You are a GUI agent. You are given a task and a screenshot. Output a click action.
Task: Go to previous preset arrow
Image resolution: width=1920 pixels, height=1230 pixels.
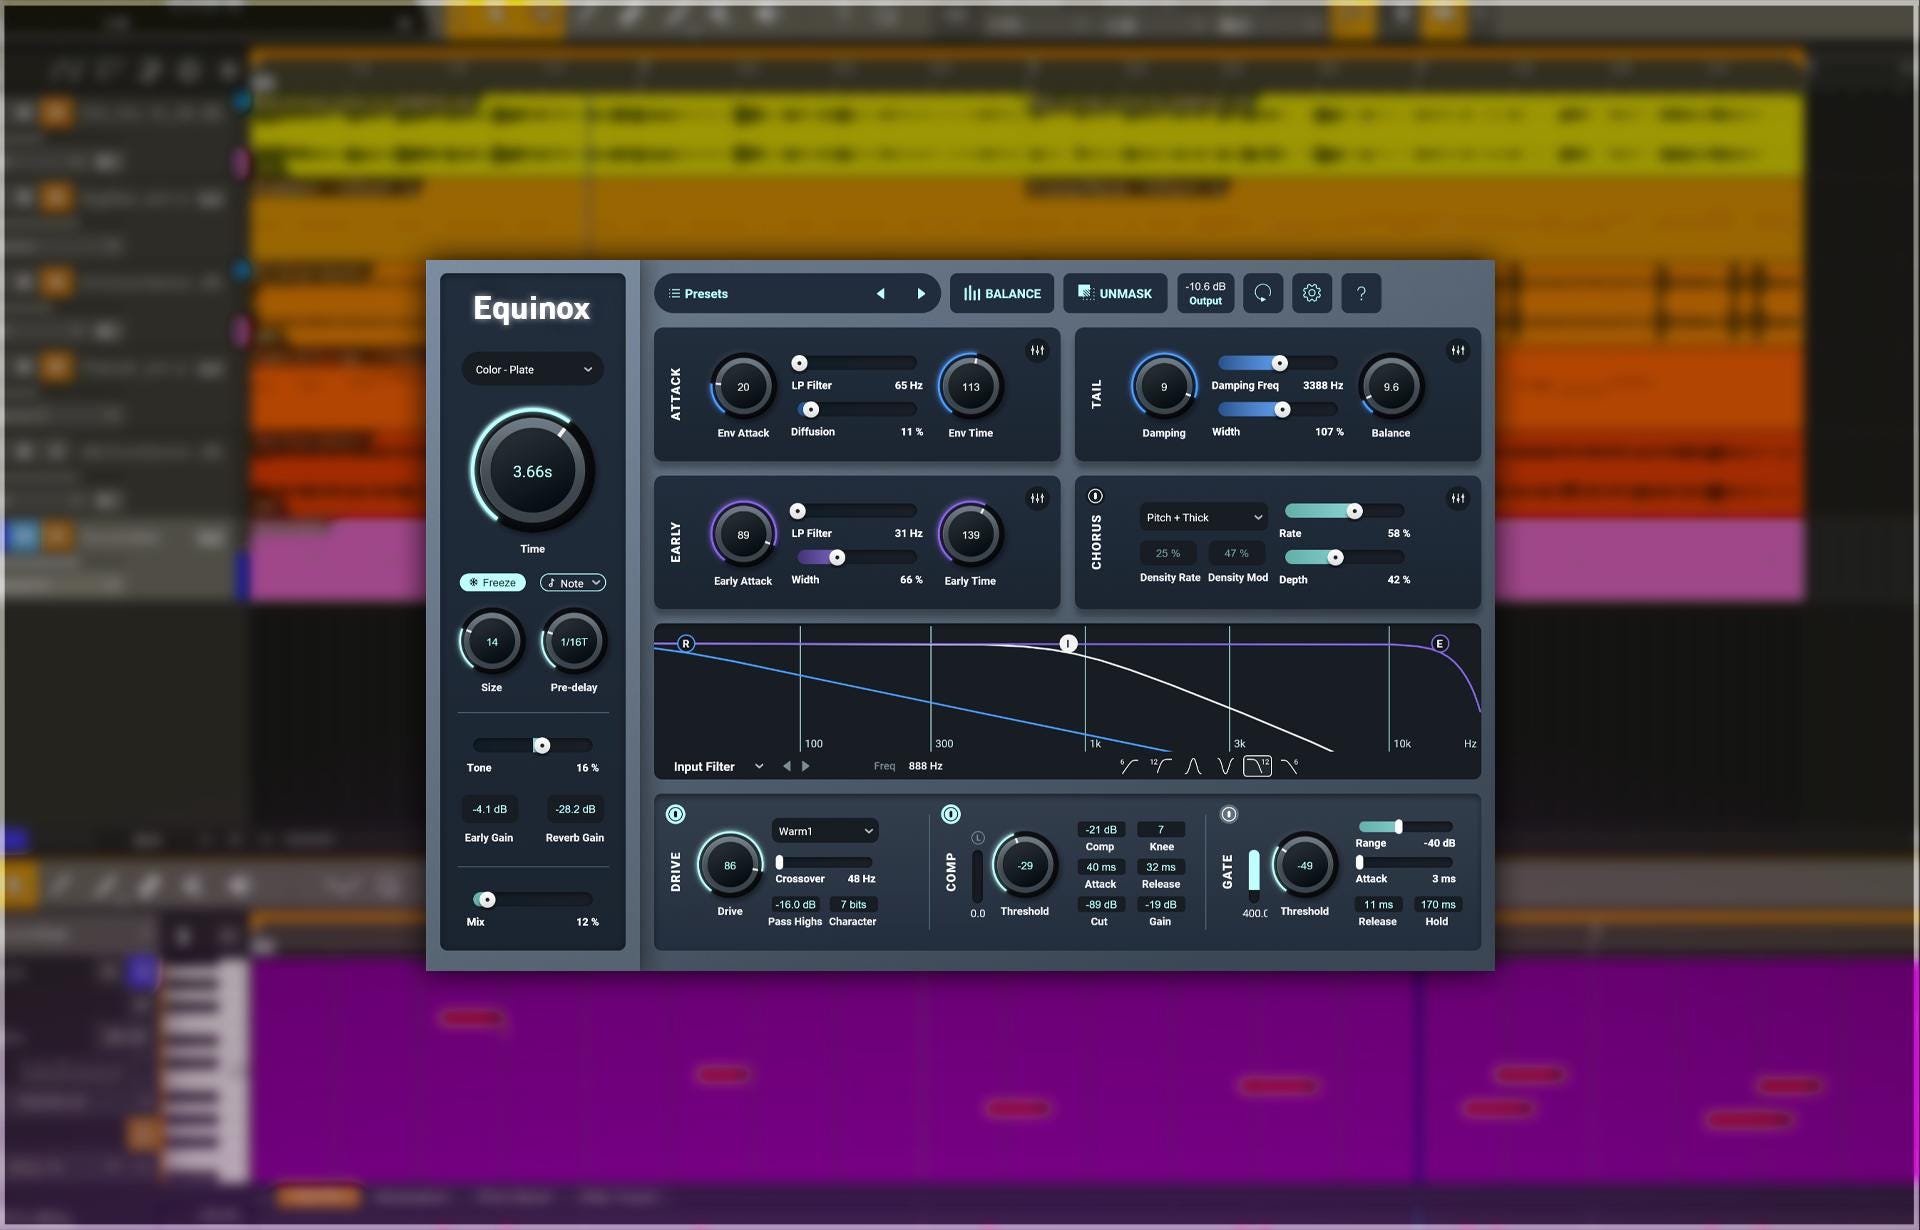pos(880,294)
